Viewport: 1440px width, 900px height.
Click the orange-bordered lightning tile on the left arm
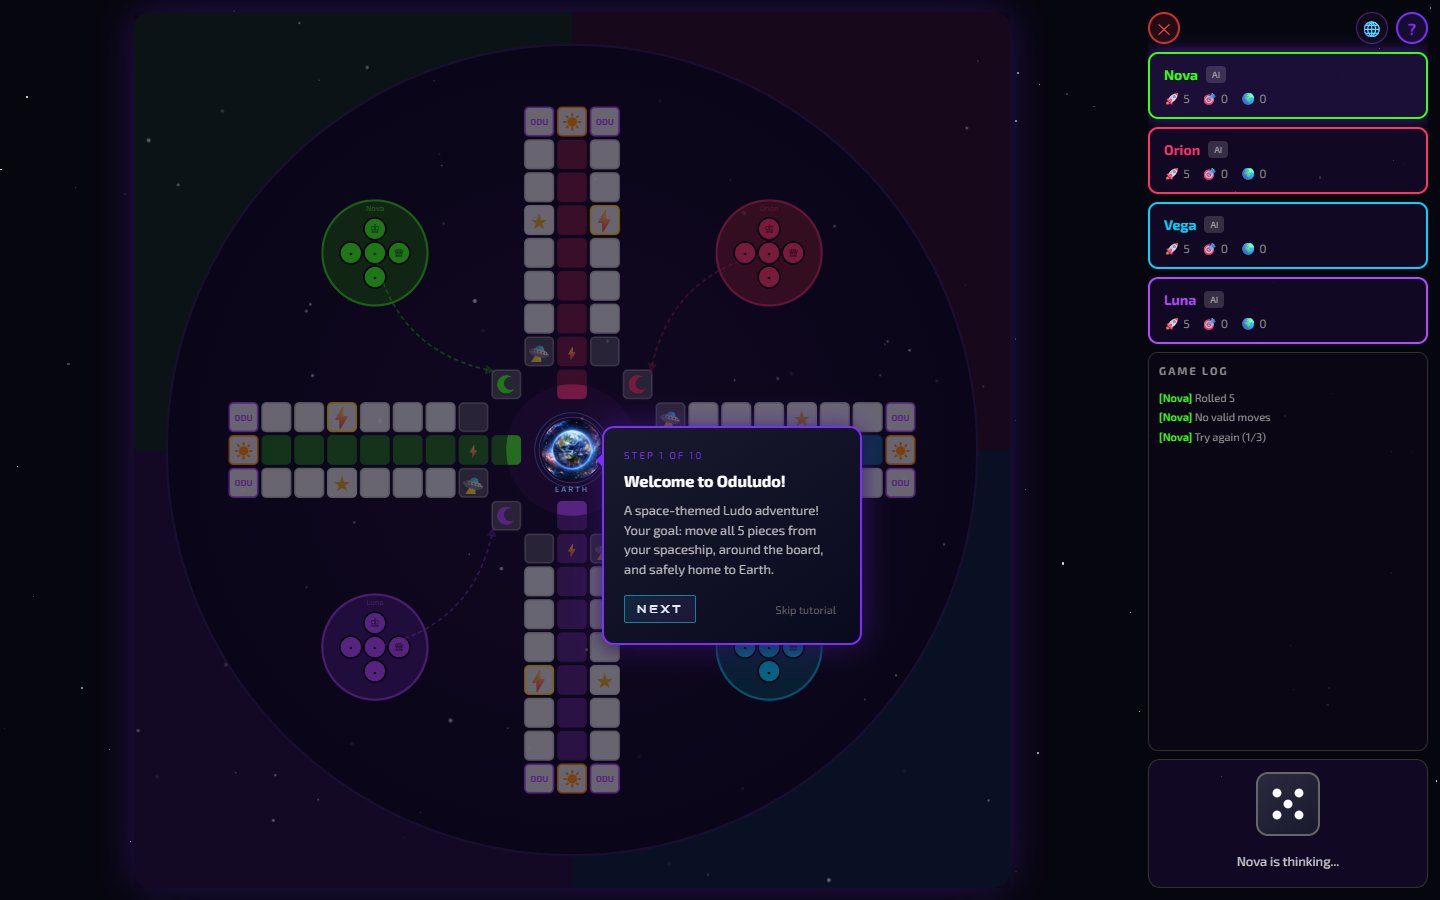coord(342,417)
